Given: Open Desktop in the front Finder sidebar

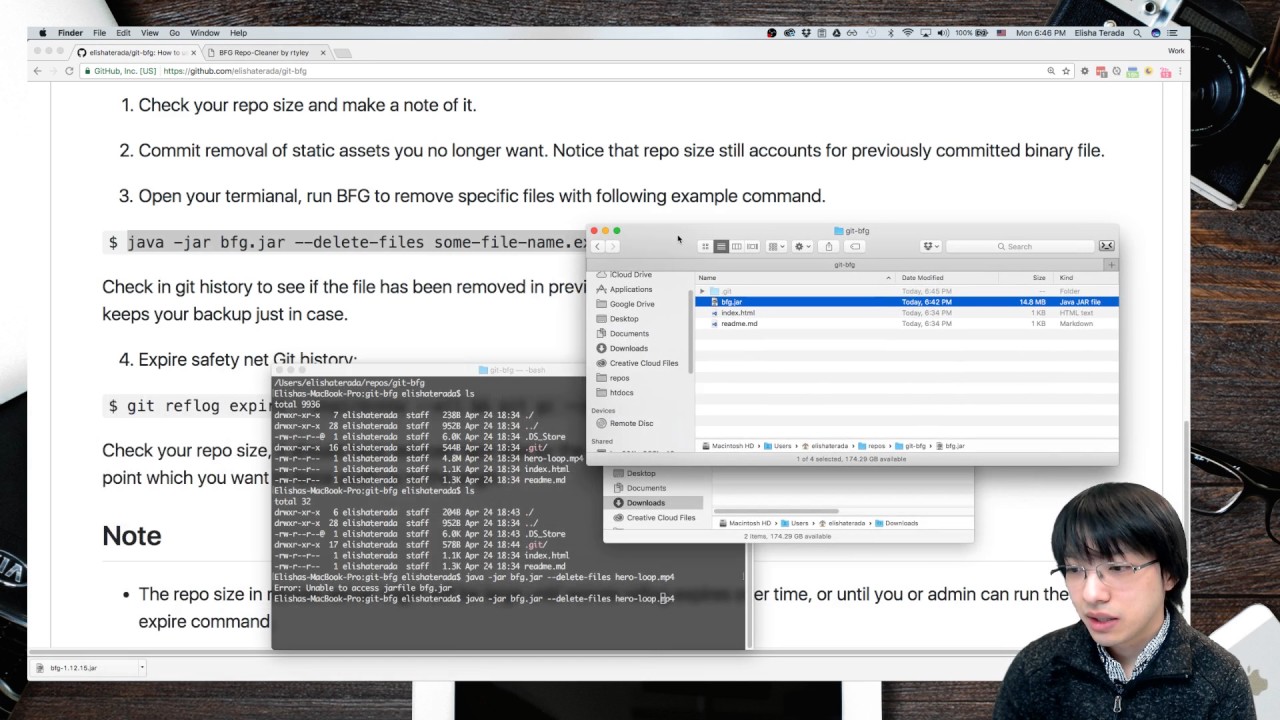Looking at the screenshot, I should point(624,319).
